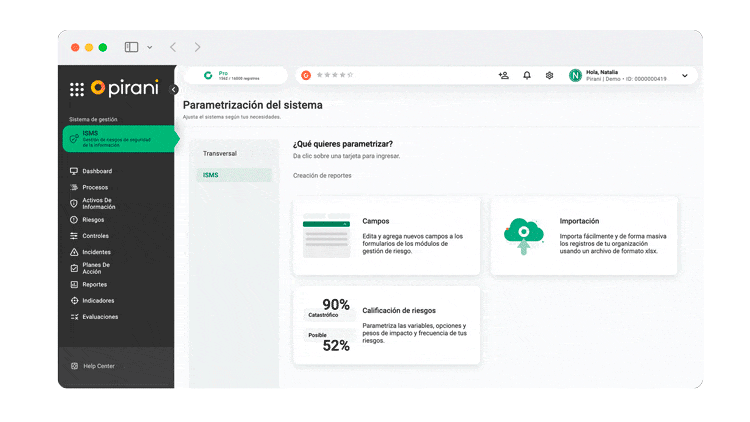
Task: Select the Transversal tab
Action: [x=220, y=153]
